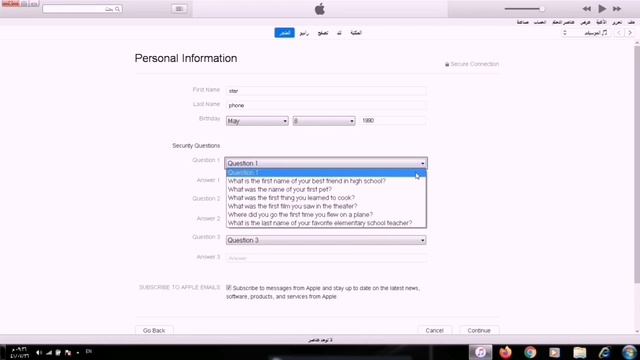Viewport: 640px width, 360px height.
Task: Click the Windows Start orb
Action: [629, 352]
